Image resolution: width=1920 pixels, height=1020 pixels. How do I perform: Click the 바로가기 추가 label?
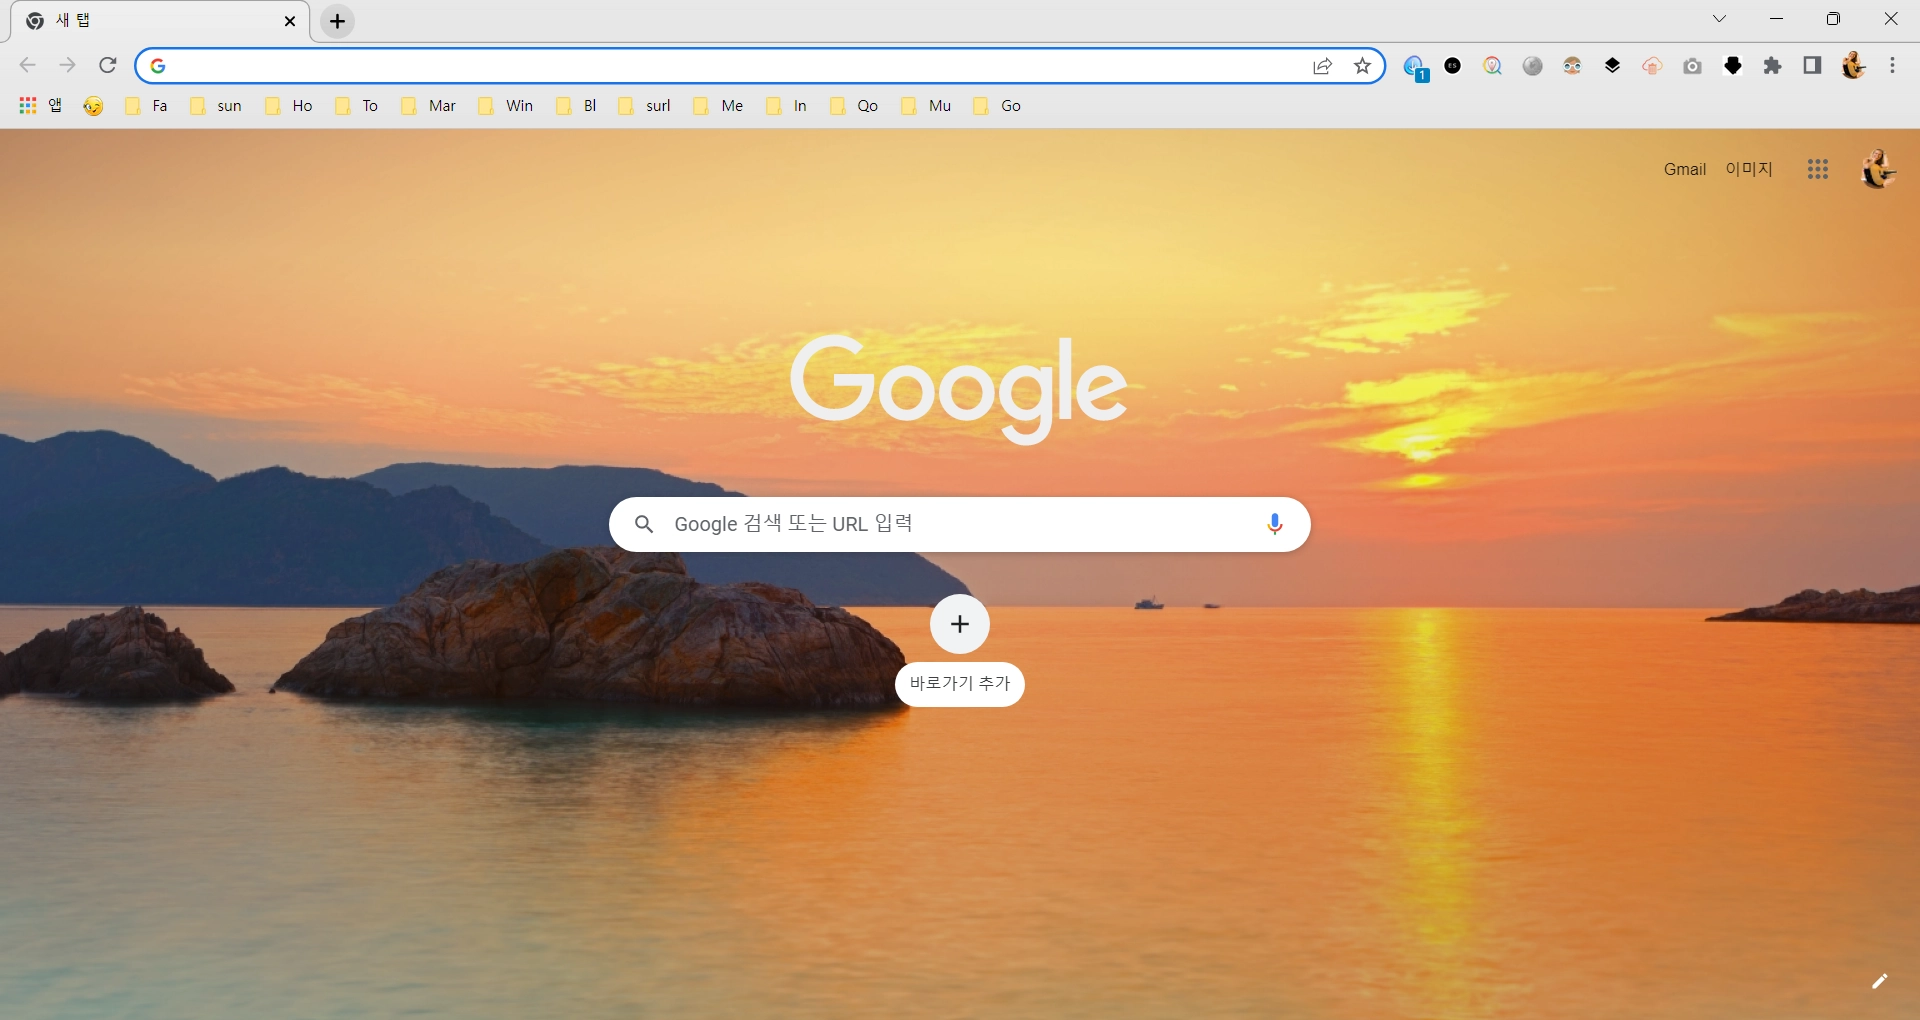[x=960, y=684]
